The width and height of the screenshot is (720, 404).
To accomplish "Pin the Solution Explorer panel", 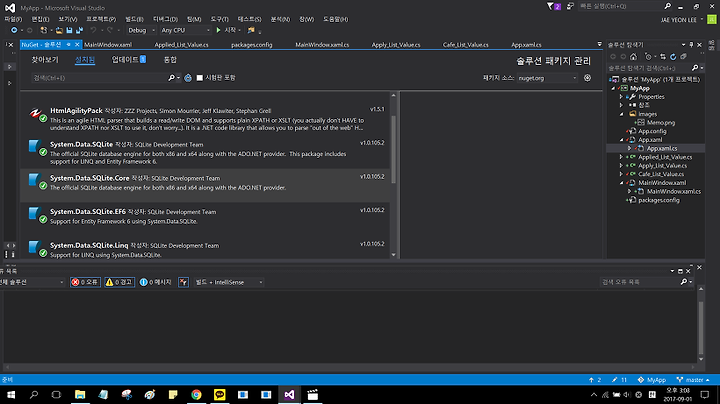I will coord(691,45).
